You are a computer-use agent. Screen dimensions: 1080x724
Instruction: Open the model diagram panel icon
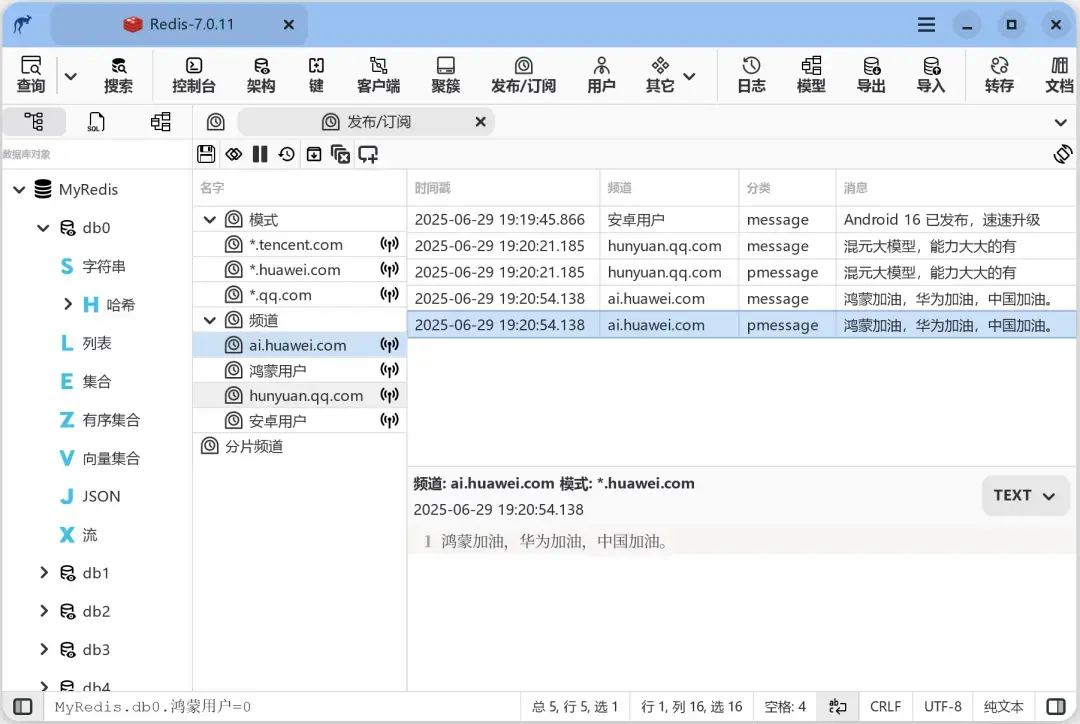160,122
